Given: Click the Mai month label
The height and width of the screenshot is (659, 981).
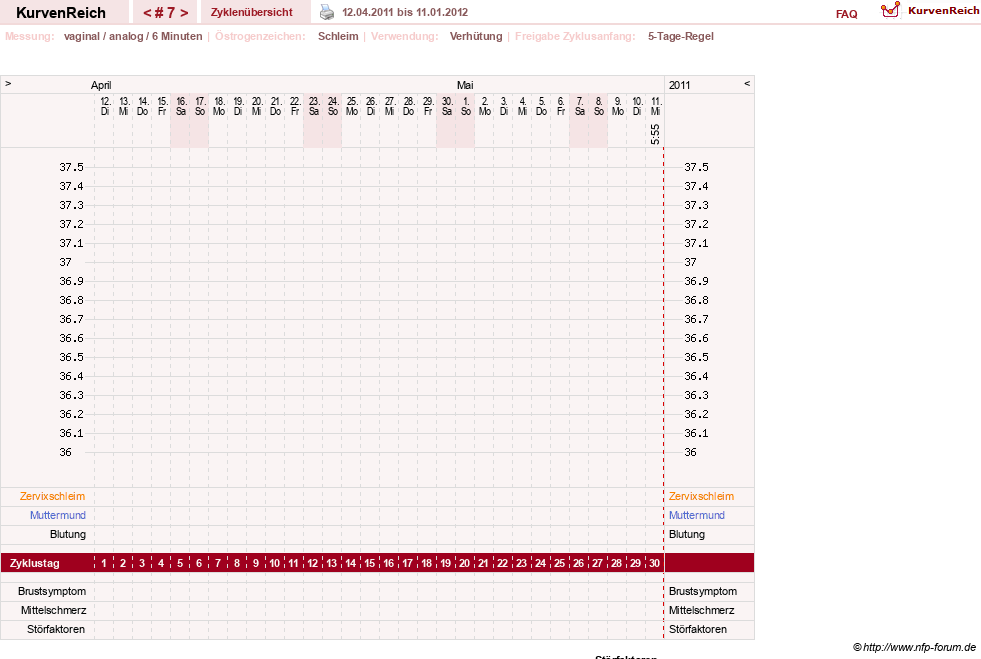Looking at the screenshot, I should 465,85.
